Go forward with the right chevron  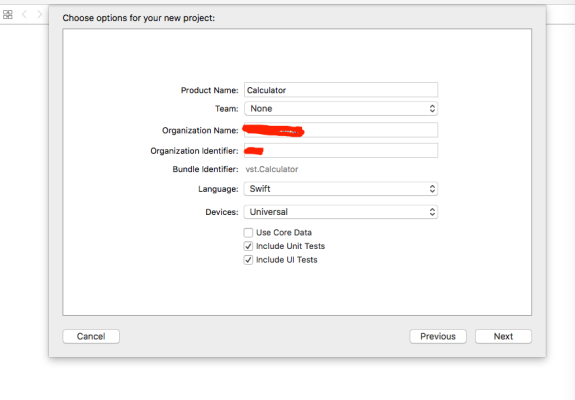coord(40,15)
